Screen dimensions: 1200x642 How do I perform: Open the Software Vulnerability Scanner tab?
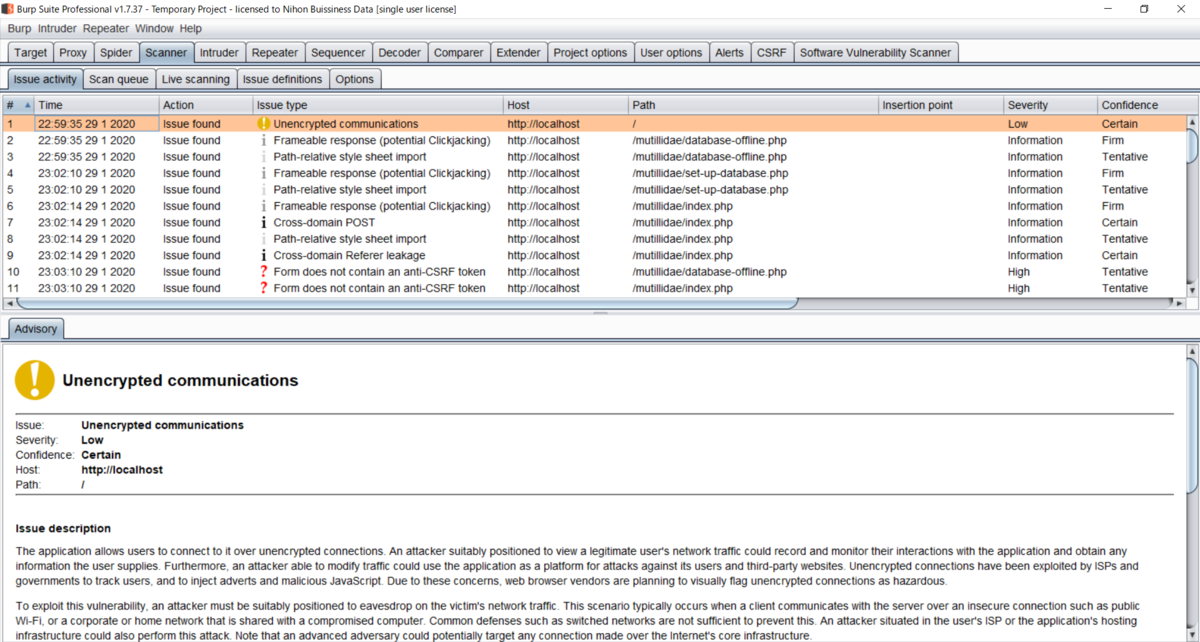coord(875,52)
